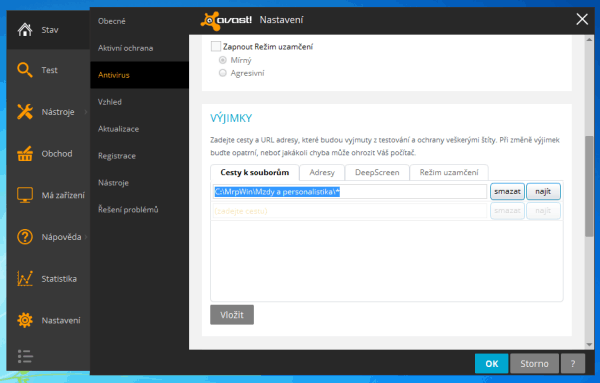Click the Statistika chart icon
The width and height of the screenshot is (600, 383).
tap(25, 279)
